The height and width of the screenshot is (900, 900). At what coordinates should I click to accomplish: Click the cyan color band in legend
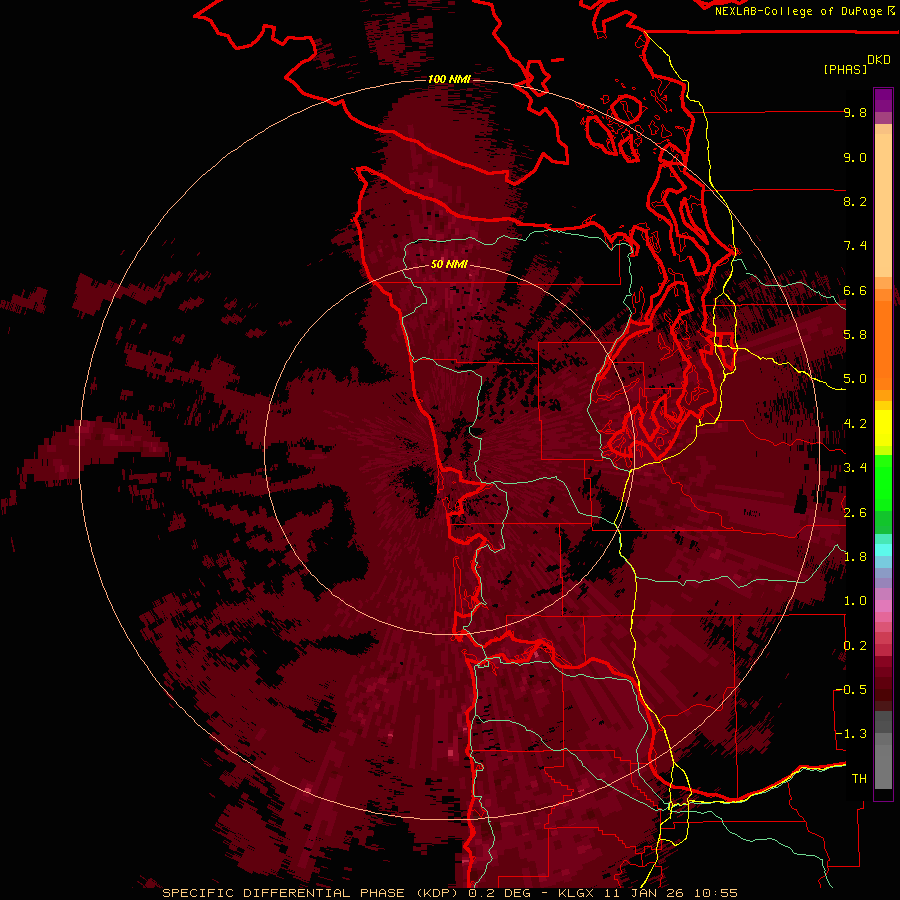tap(883, 550)
